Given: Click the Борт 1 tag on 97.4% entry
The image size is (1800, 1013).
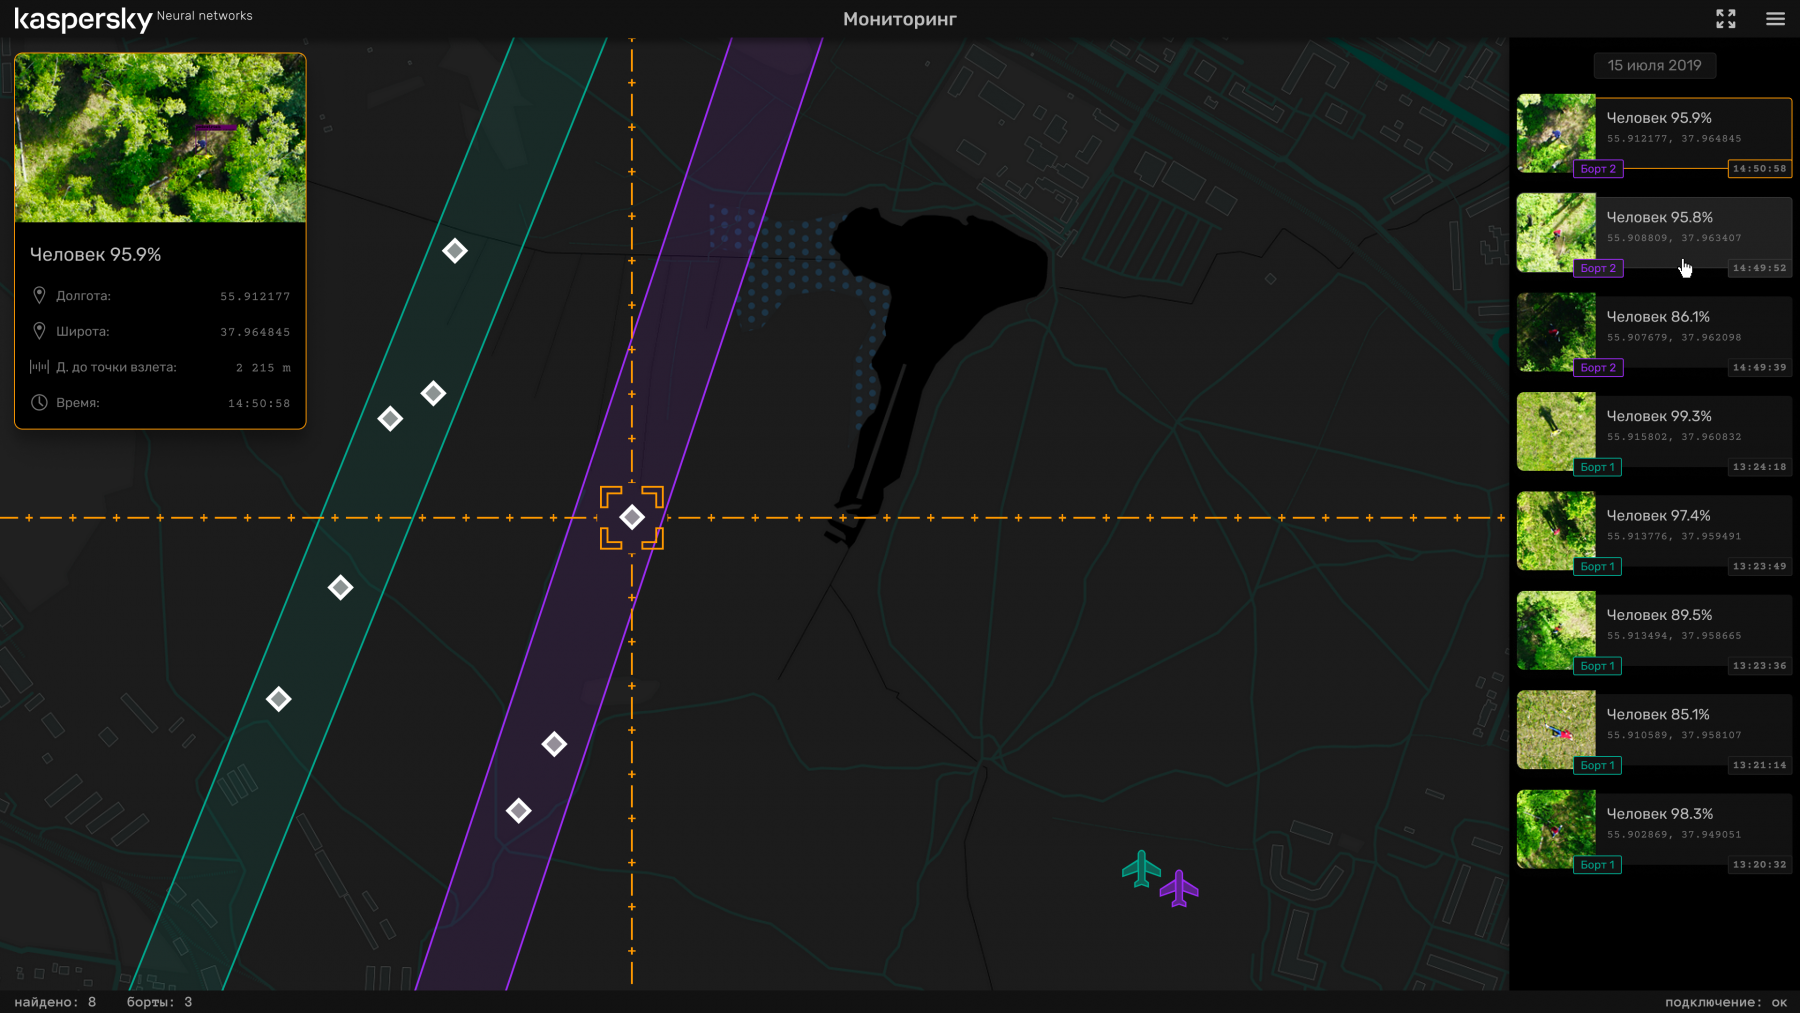Looking at the screenshot, I should [x=1597, y=567].
